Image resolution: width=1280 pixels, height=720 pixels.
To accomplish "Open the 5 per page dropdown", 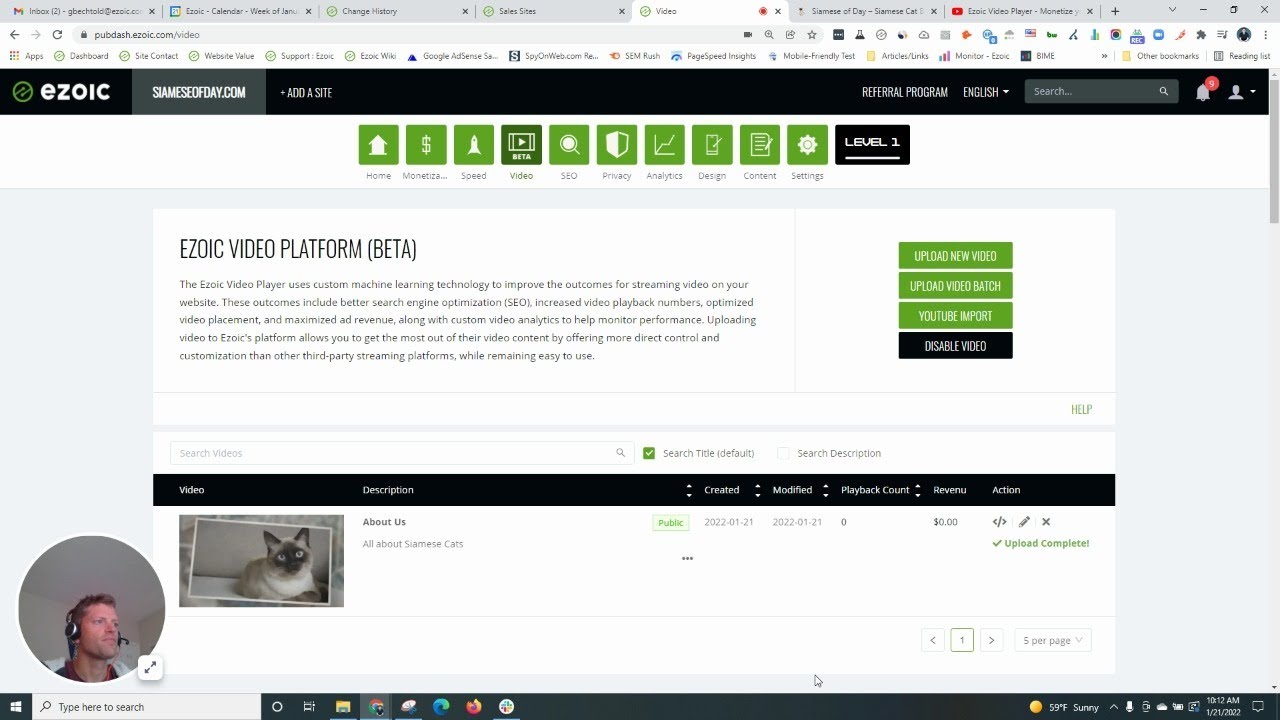I will 1052,640.
